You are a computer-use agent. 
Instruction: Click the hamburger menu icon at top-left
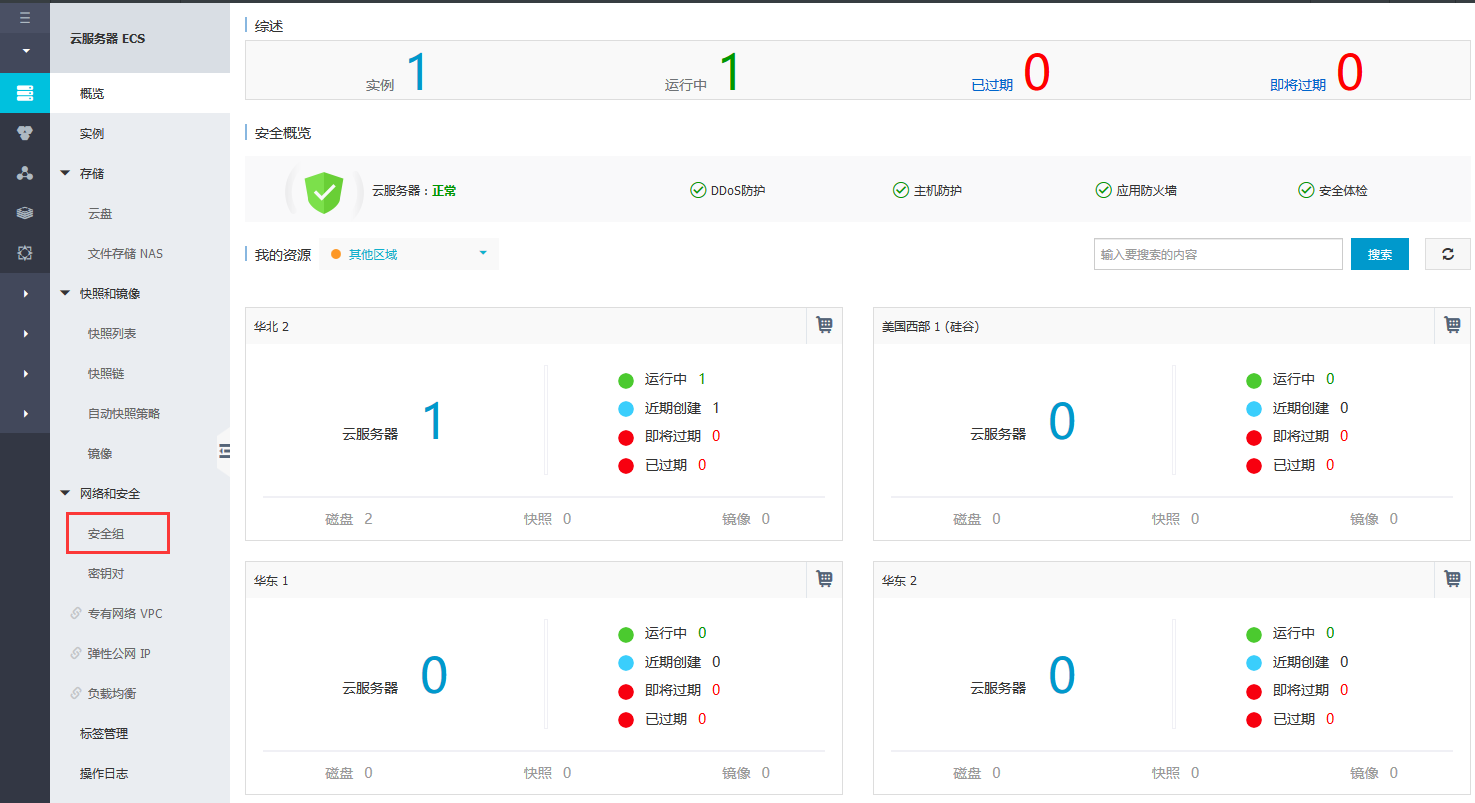pos(25,17)
